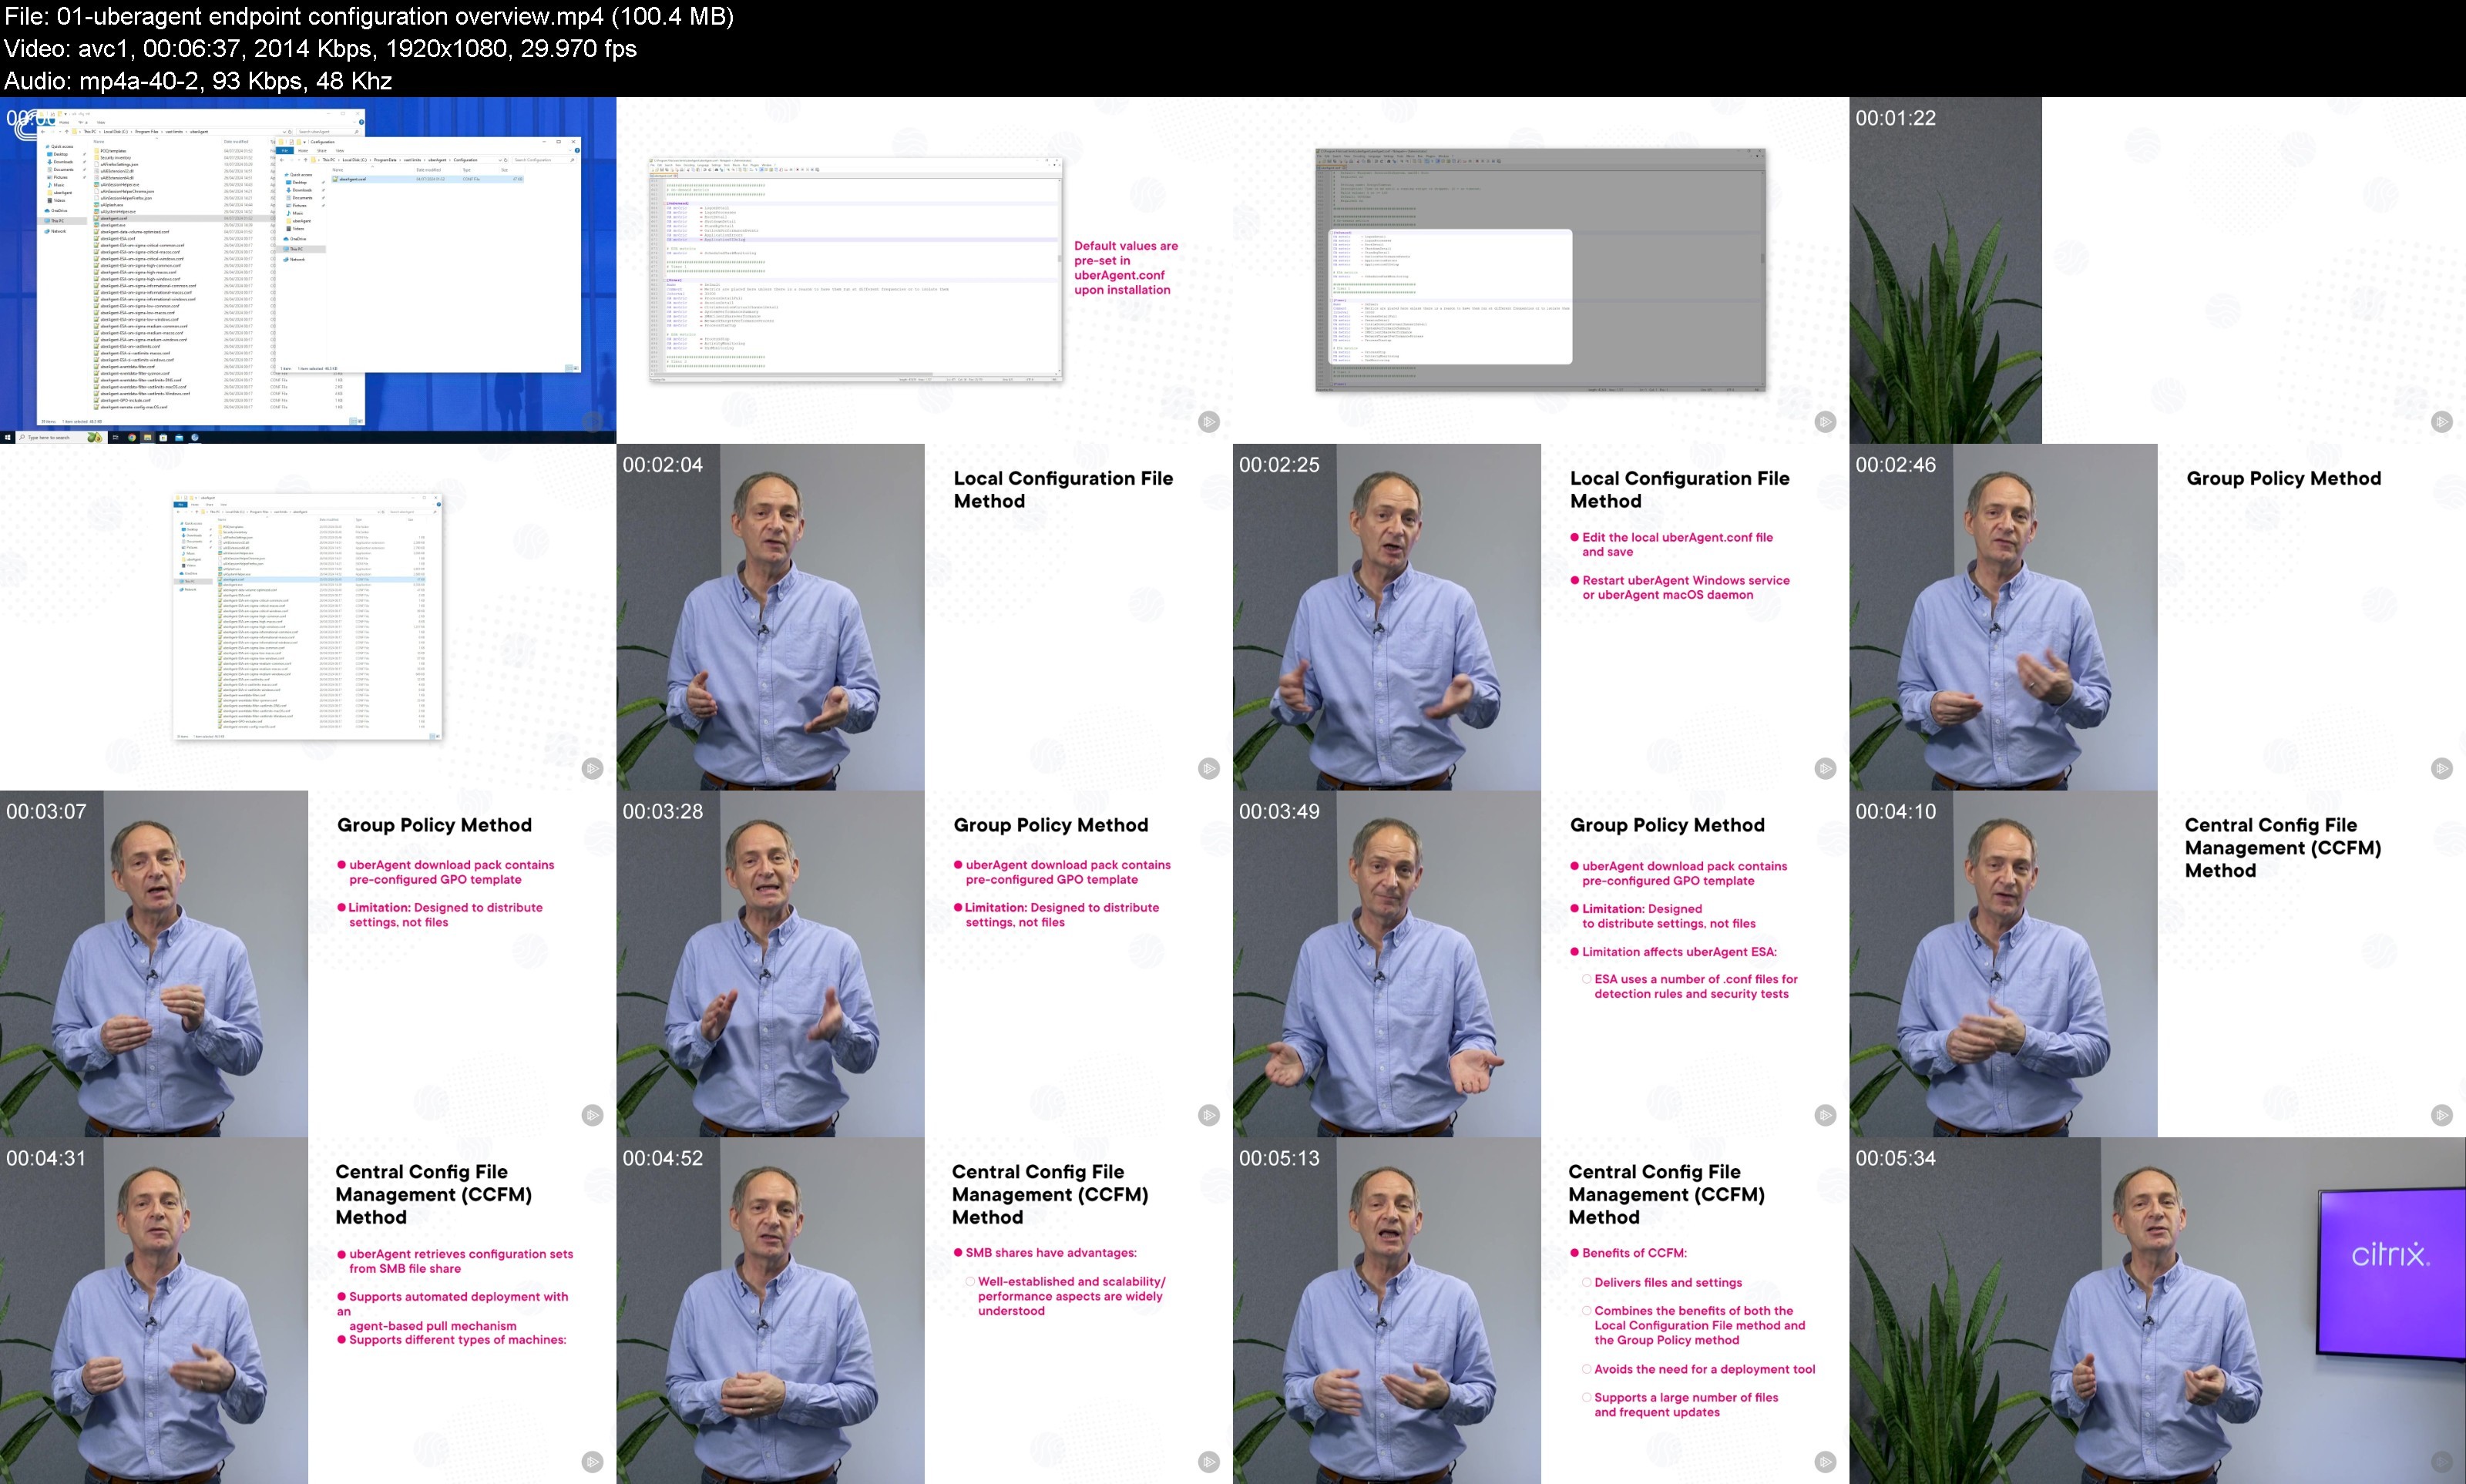Select the 00:04:10 CCFM Method frame

(2157, 964)
